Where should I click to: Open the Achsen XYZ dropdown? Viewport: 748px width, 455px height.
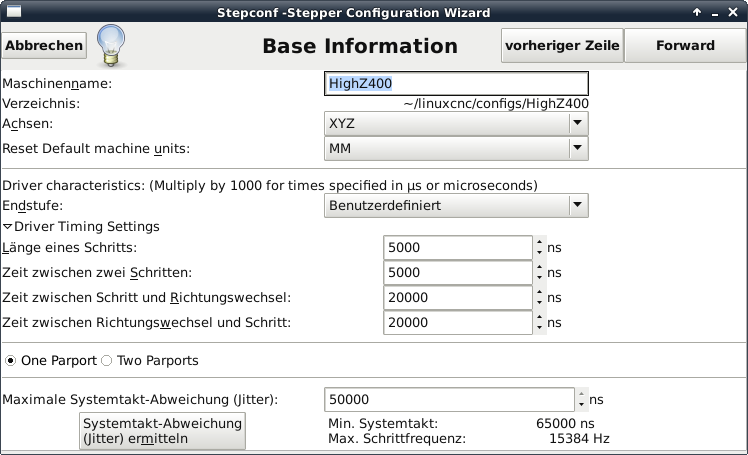(456, 123)
